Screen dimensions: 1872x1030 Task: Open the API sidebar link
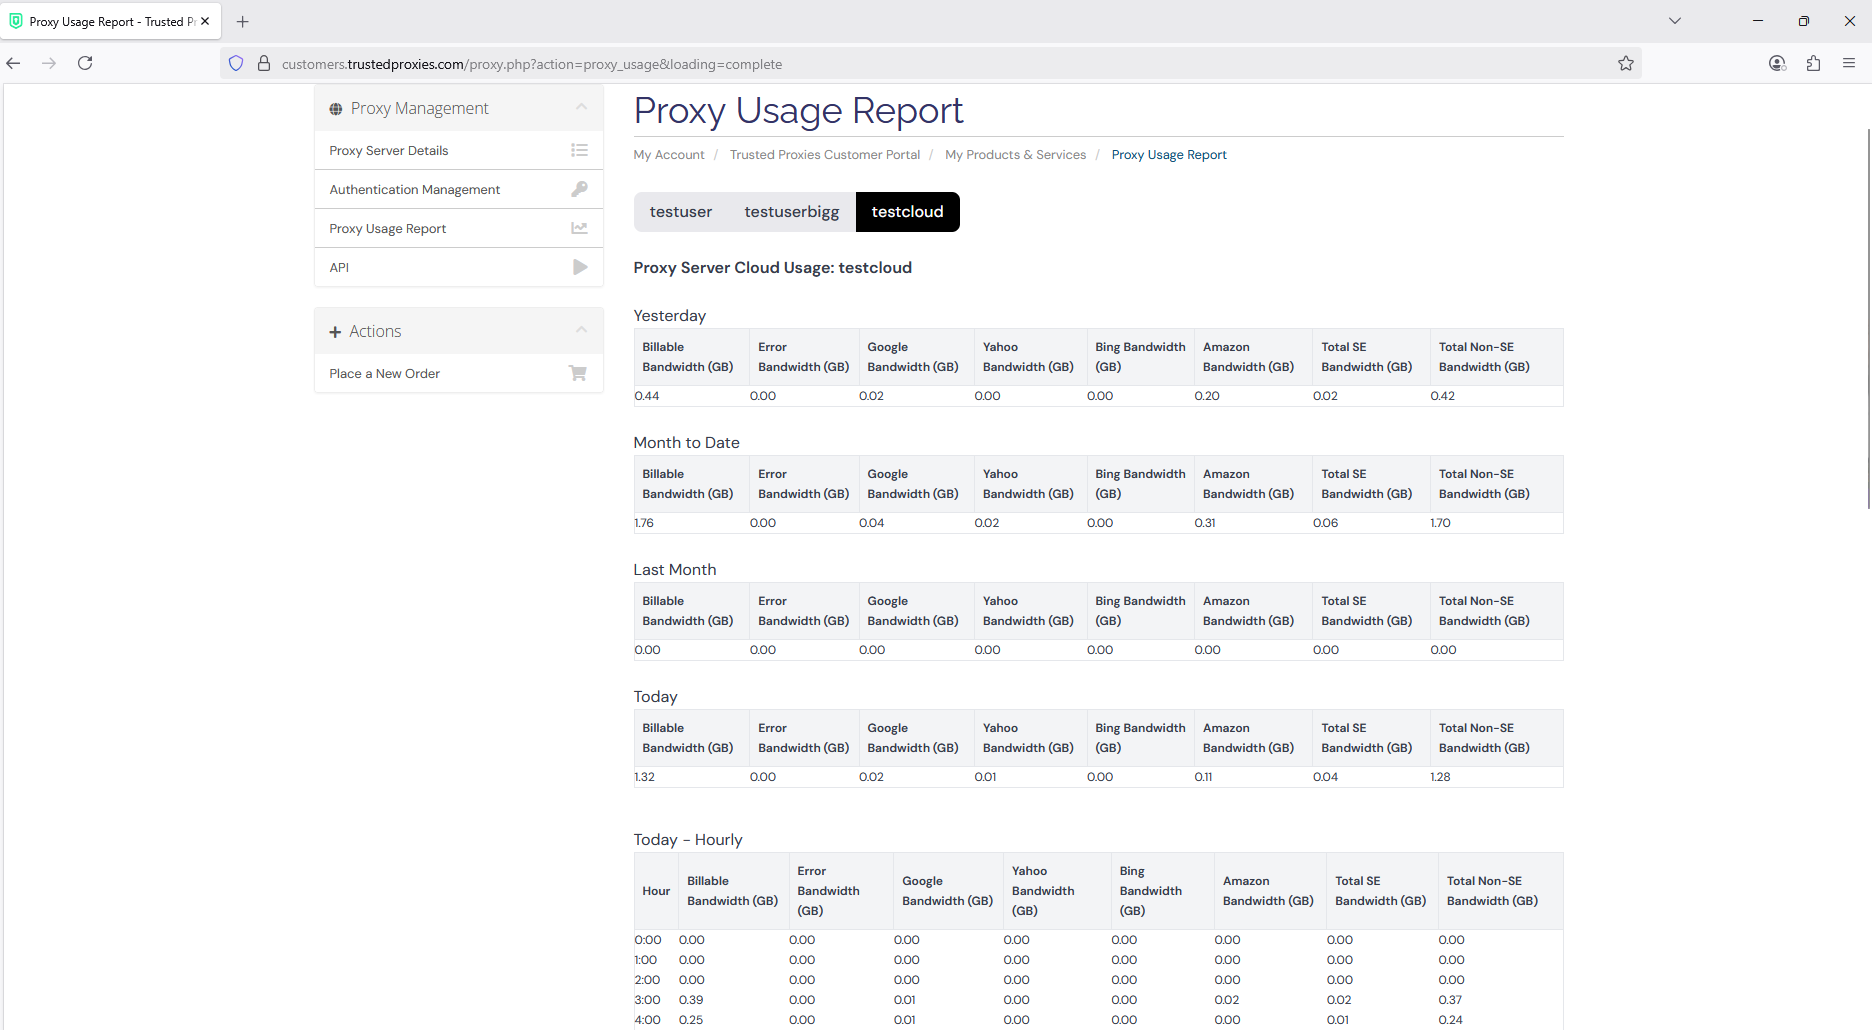[x=458, y=267]
